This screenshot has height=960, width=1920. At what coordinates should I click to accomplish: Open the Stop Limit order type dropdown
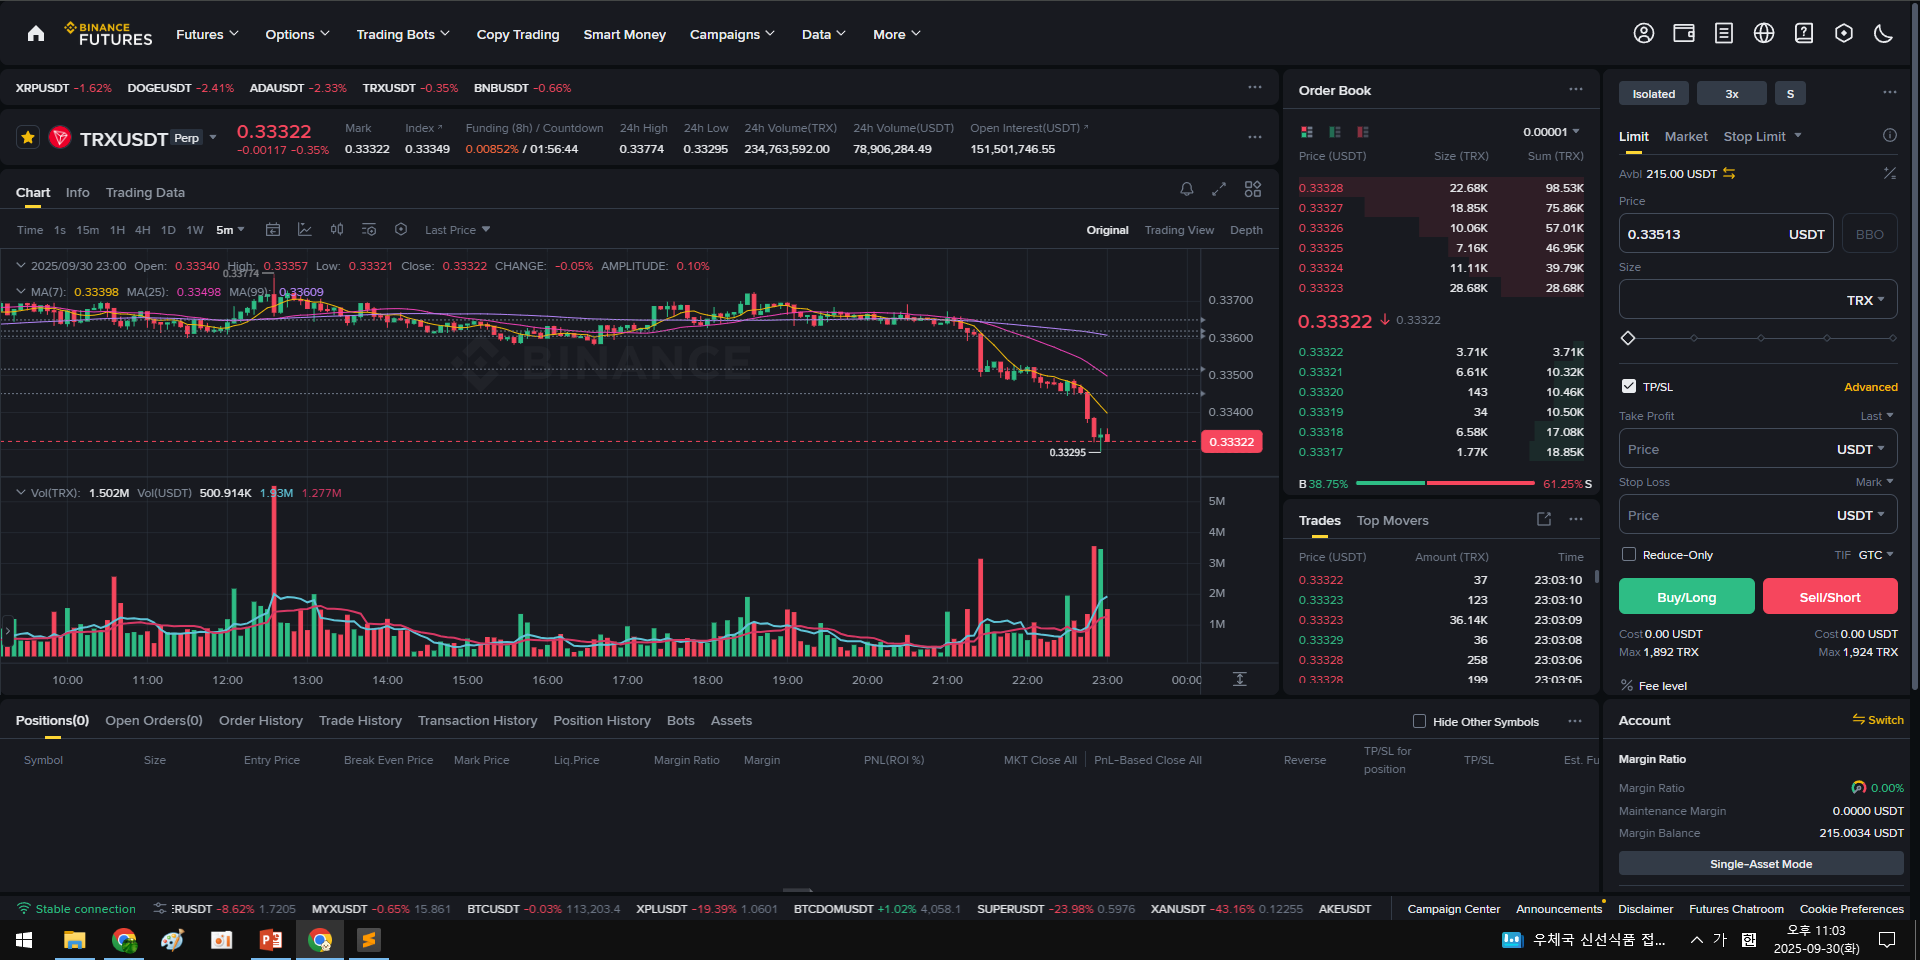pyautogui.click(x=1762, y=136)
